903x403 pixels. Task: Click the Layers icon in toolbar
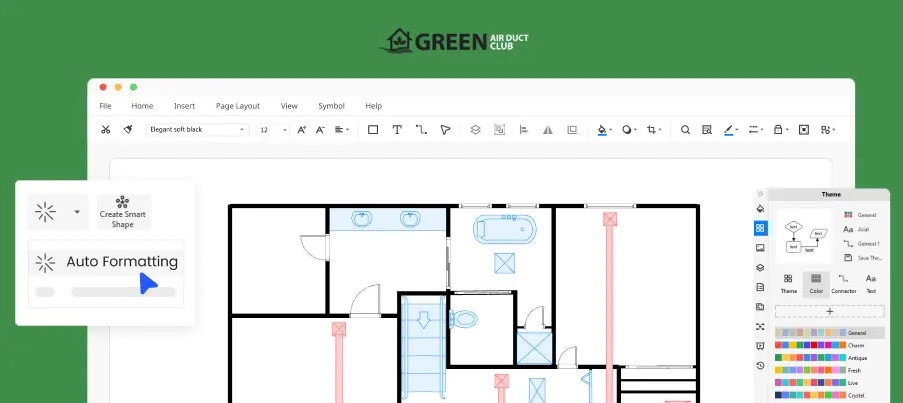(475, 130)
